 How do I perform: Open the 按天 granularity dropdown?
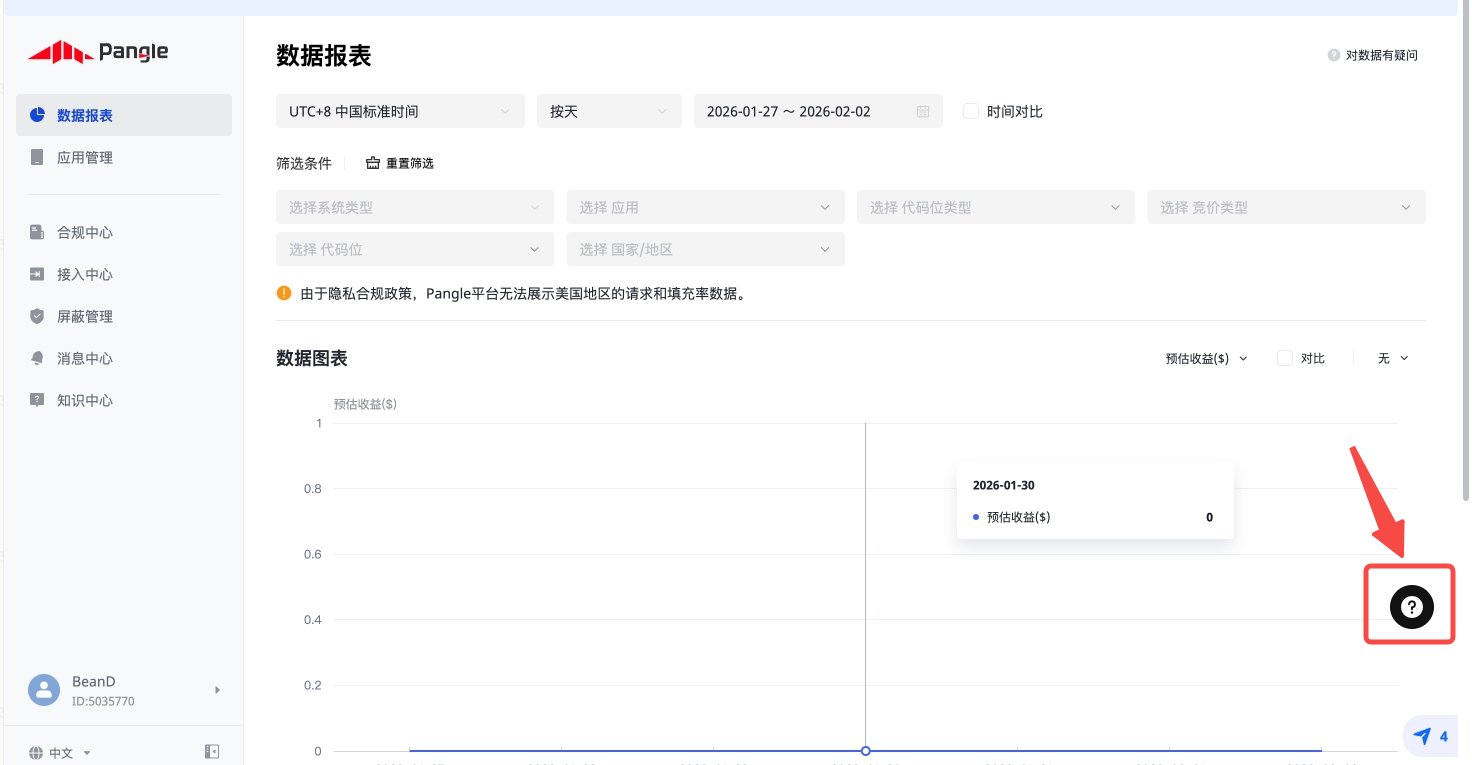[608, 112]
